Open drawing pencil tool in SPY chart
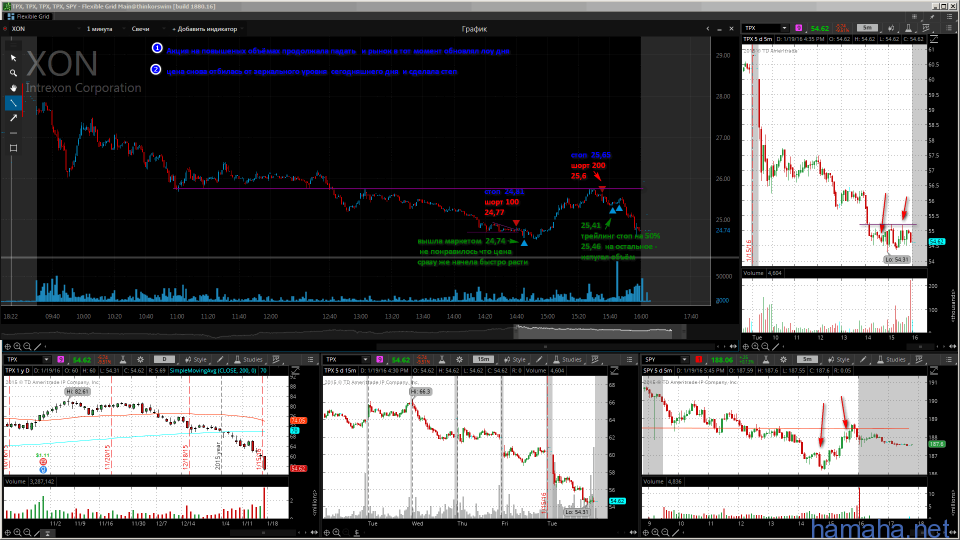The width and height of the screenshot is (960, 540). pyautogui.click(x=863, y=359)
